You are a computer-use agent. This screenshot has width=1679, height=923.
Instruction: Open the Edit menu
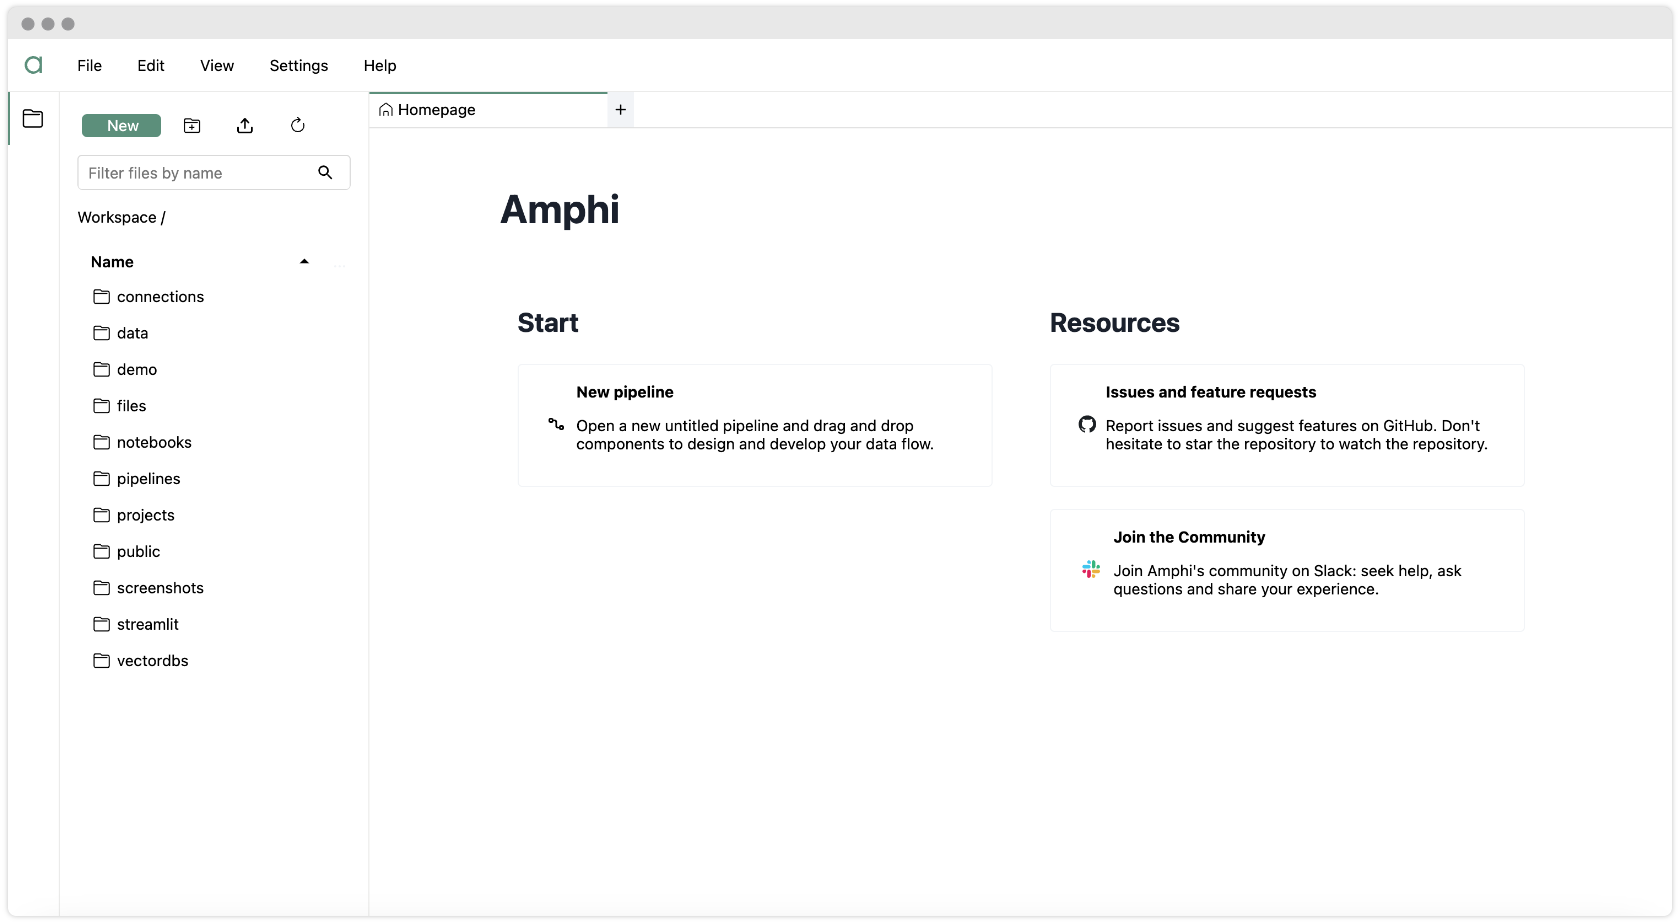151,65
